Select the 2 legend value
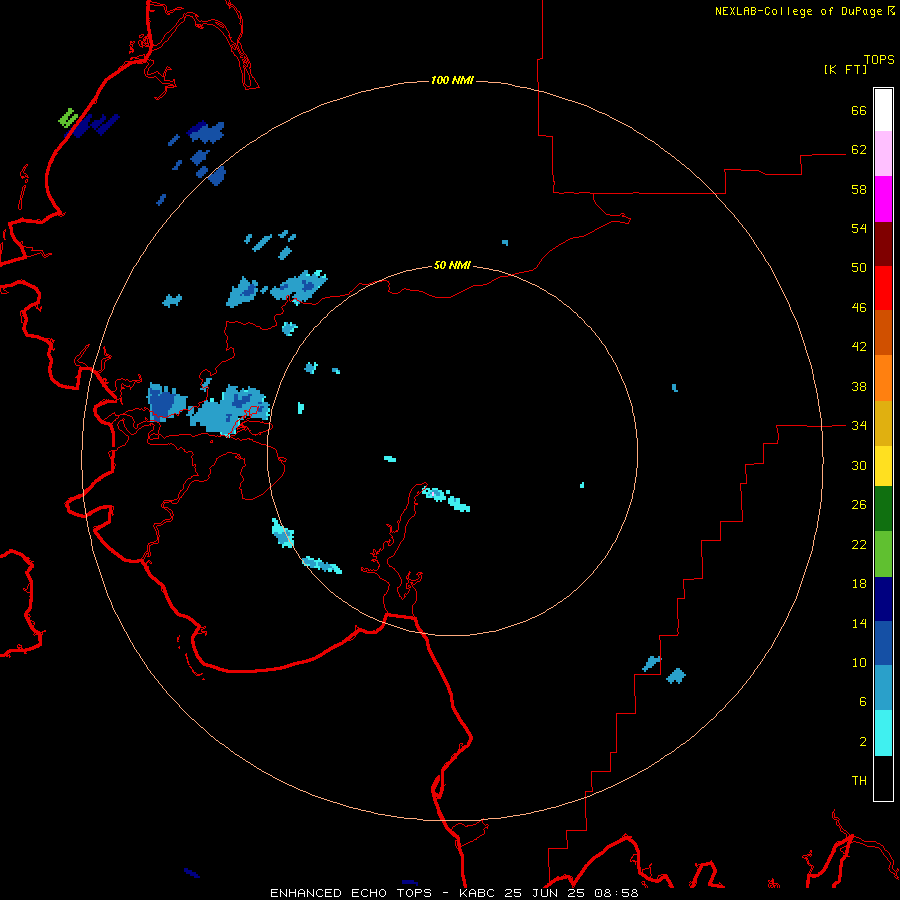 tap(862, 742)
